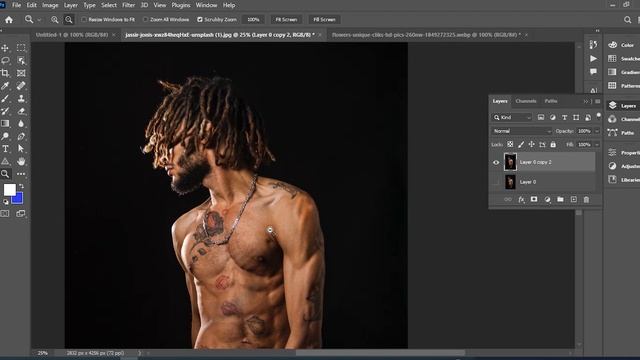The width and height of the screenshot is (640, 360).
Task: Add a layer mask
Action: coord(534,200)
